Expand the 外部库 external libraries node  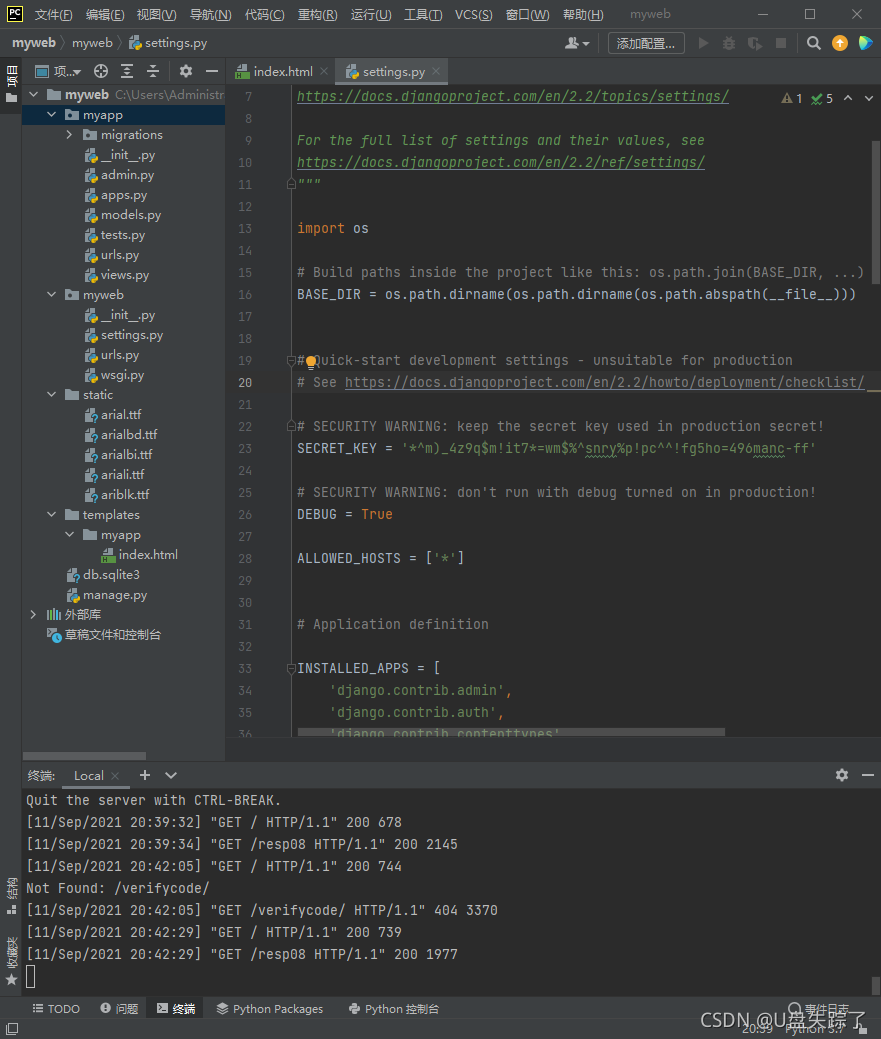tap(34, 614)
